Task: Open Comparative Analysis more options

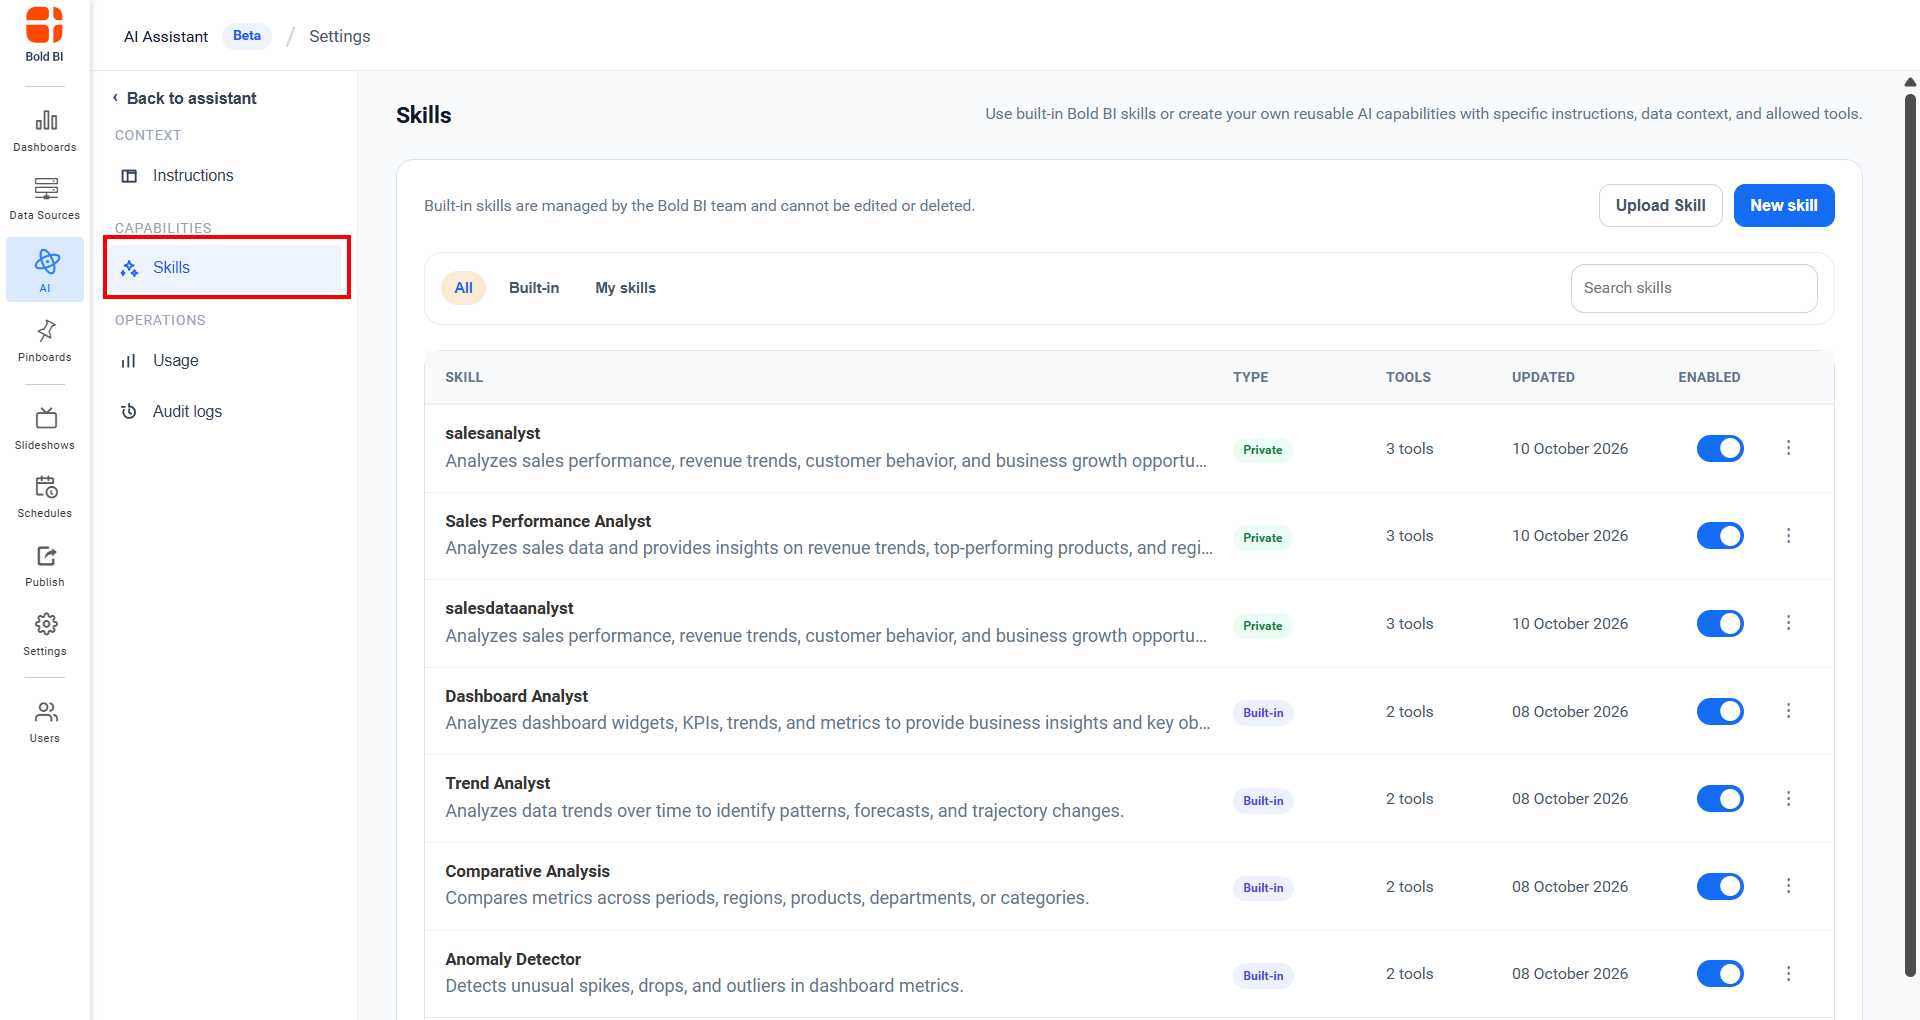Action: (1789, 886)
